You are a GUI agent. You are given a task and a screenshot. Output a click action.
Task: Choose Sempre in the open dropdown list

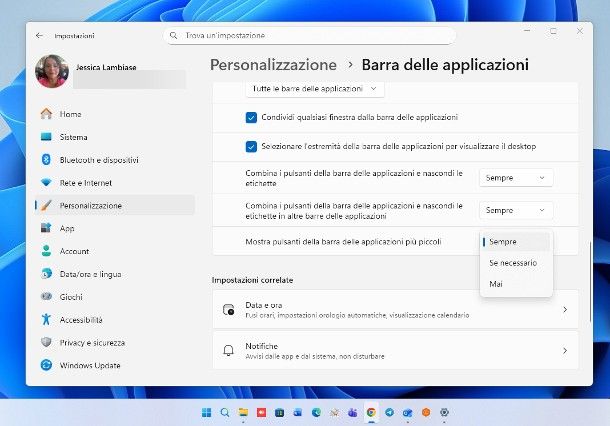pyautogui.click(x=516, y=242)
